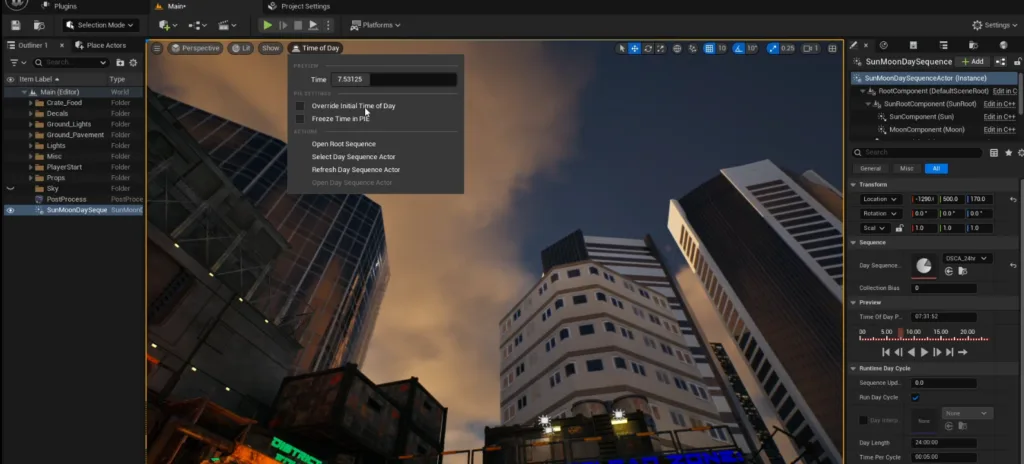Create new folder in Outliner

point(120,63)
